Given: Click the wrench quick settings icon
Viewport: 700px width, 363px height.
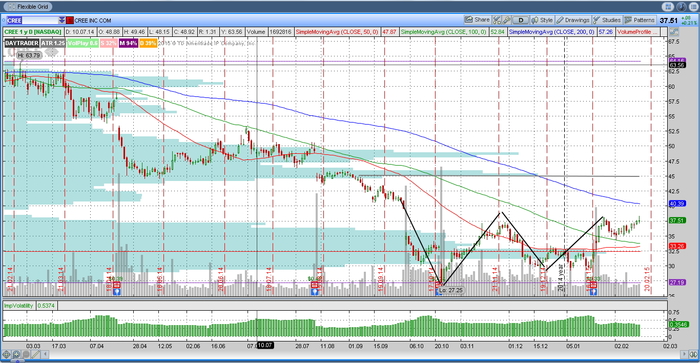Looking at the screenshot, I should point(506,20).
